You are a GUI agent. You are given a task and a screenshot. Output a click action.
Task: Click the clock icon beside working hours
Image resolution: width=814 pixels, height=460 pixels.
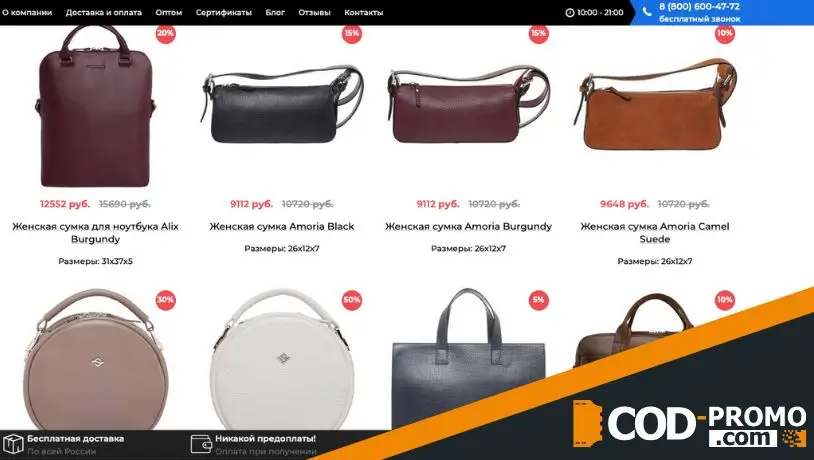pyautogui.click(x=569, y=12)
